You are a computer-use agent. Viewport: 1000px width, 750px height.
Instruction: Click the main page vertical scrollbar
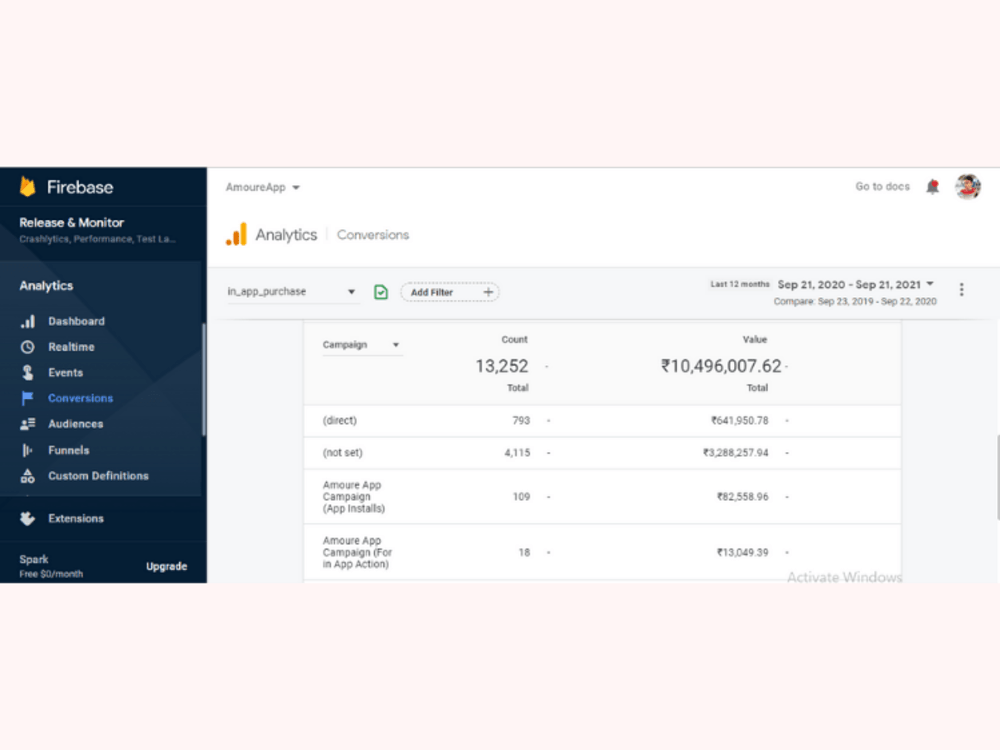997,477
